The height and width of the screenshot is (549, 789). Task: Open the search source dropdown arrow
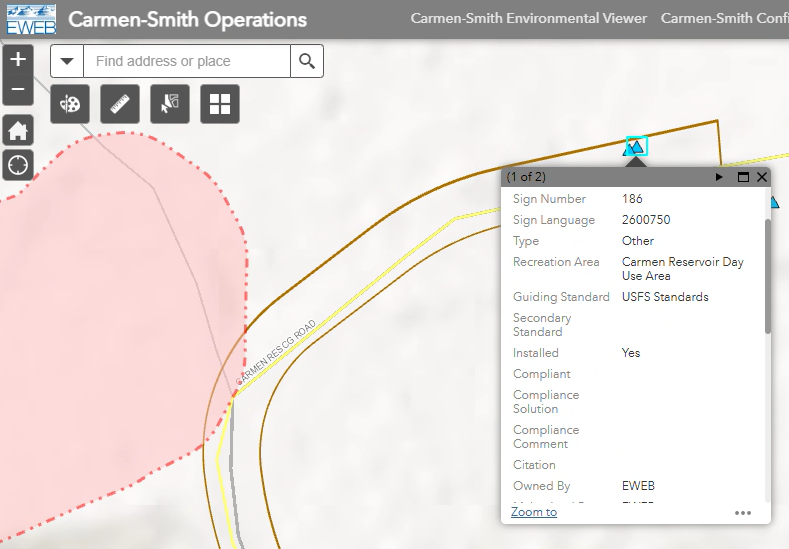click(67, 61)
